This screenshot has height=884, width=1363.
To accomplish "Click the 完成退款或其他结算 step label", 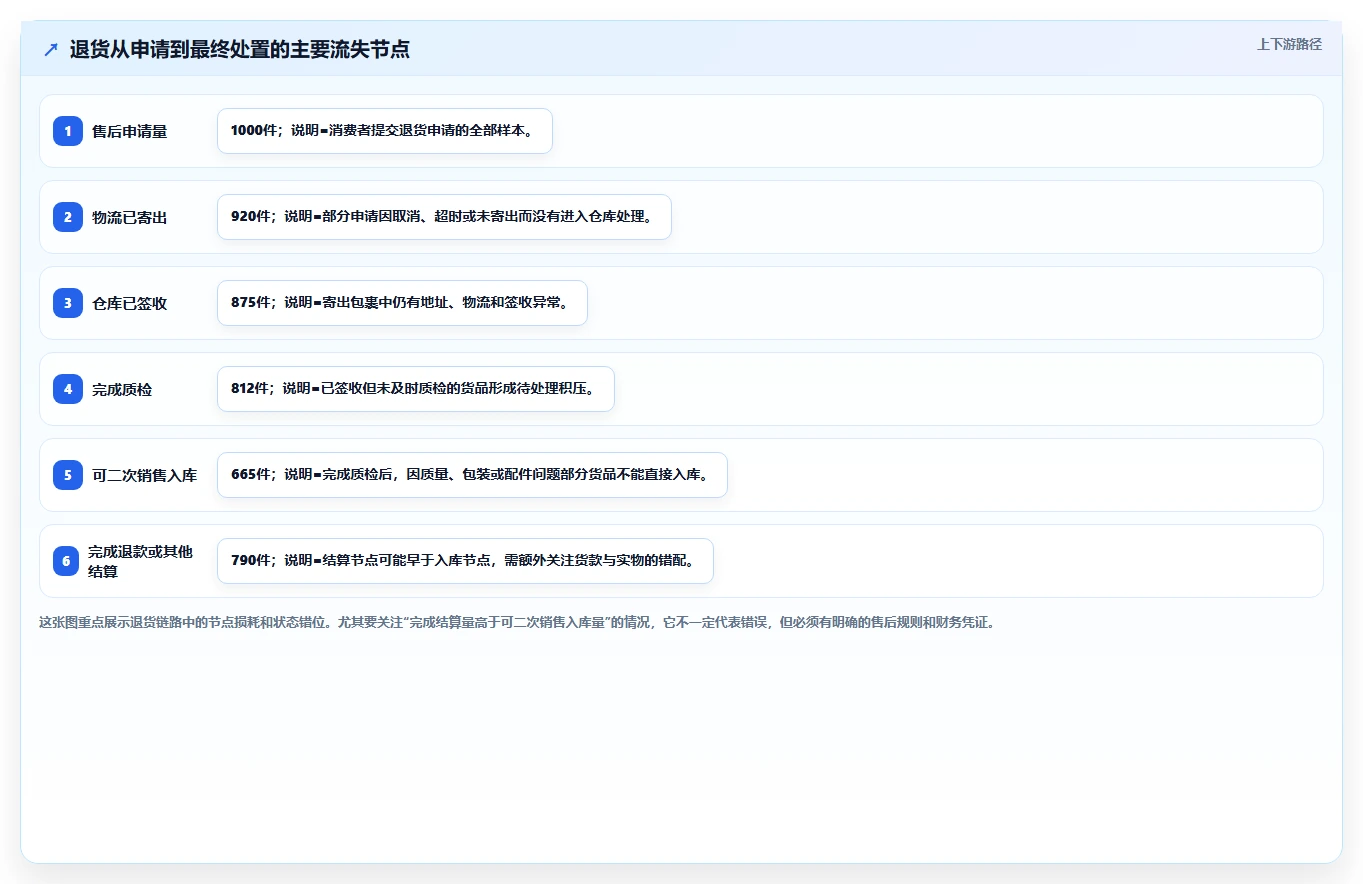I will coord(141,561).
